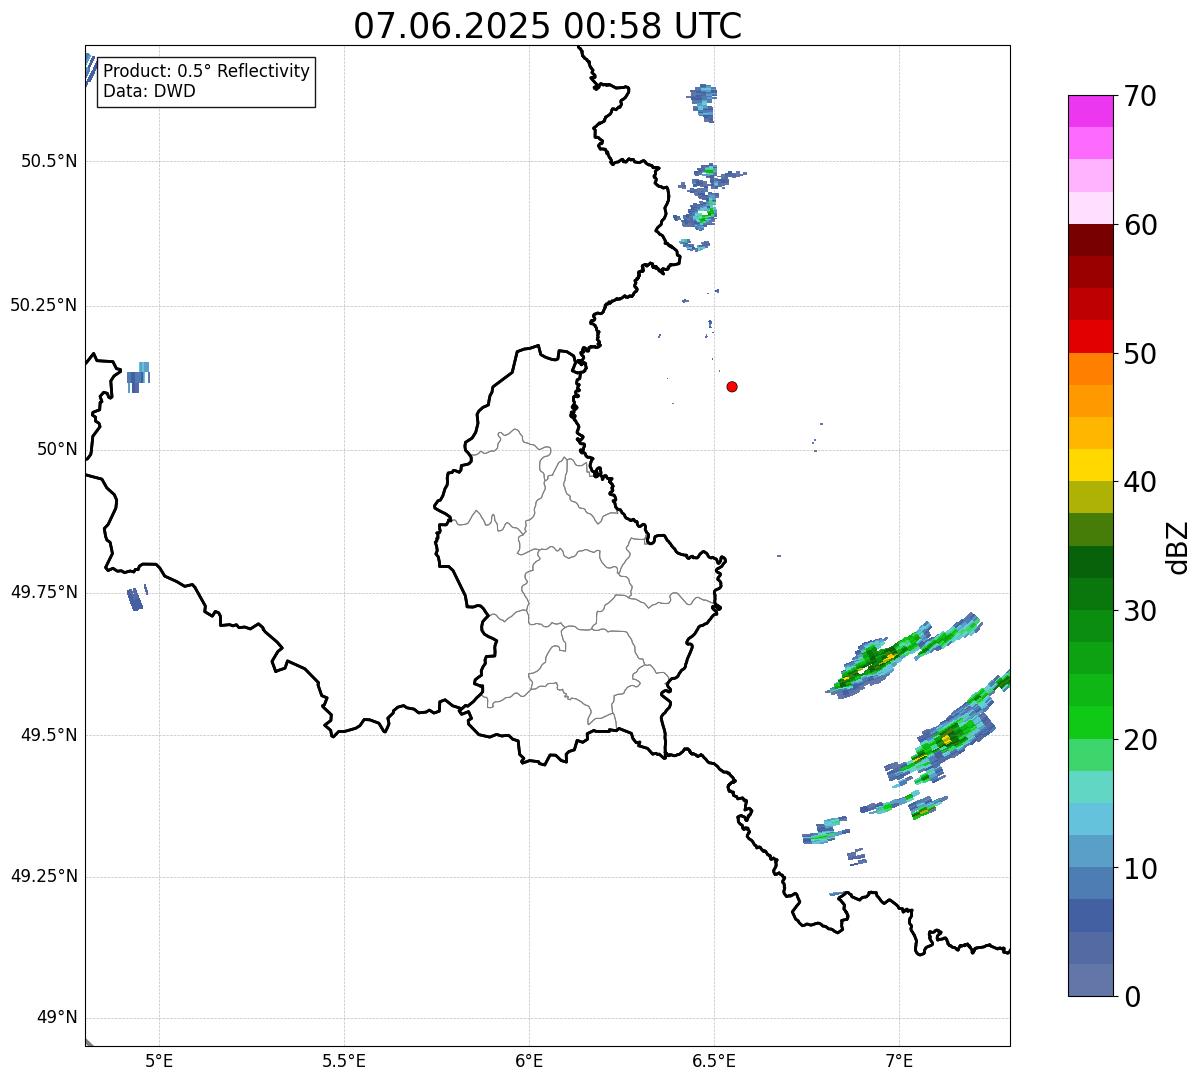Viewport: 1202px width, 1081px height.
Task: Click the longitude label "7°E"
Action: [899, 1062]
